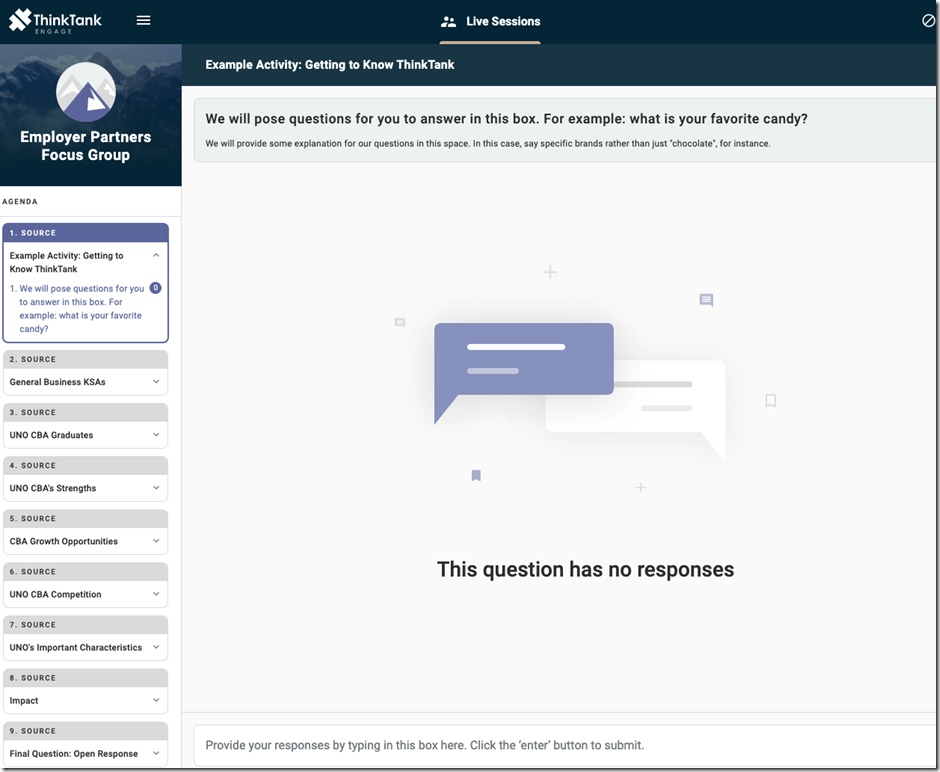Collapse the Example Activity agenda item
Screen dimensions: 940x772
tap(156, 255)
